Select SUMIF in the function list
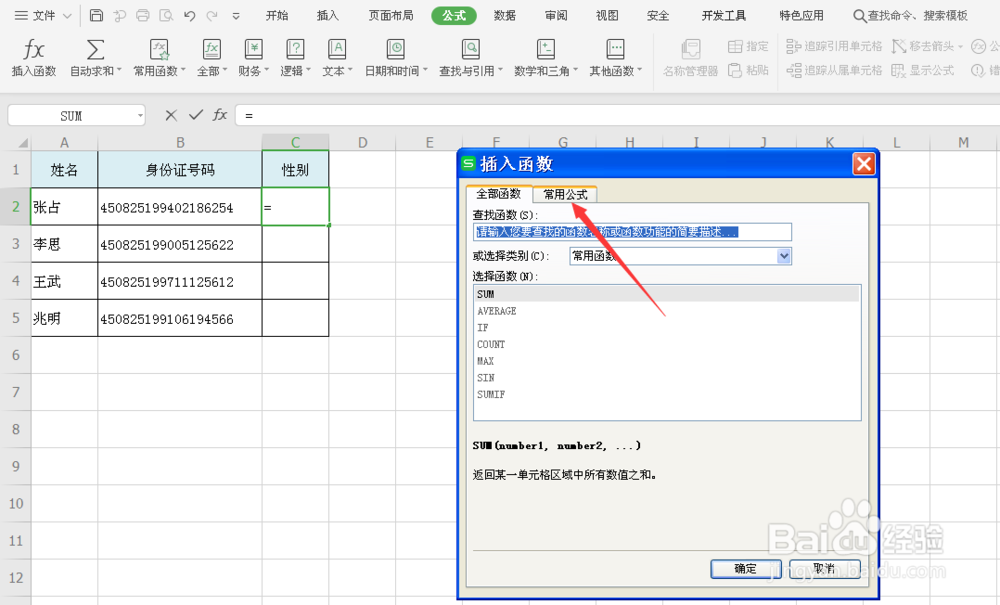 point(667,395)
